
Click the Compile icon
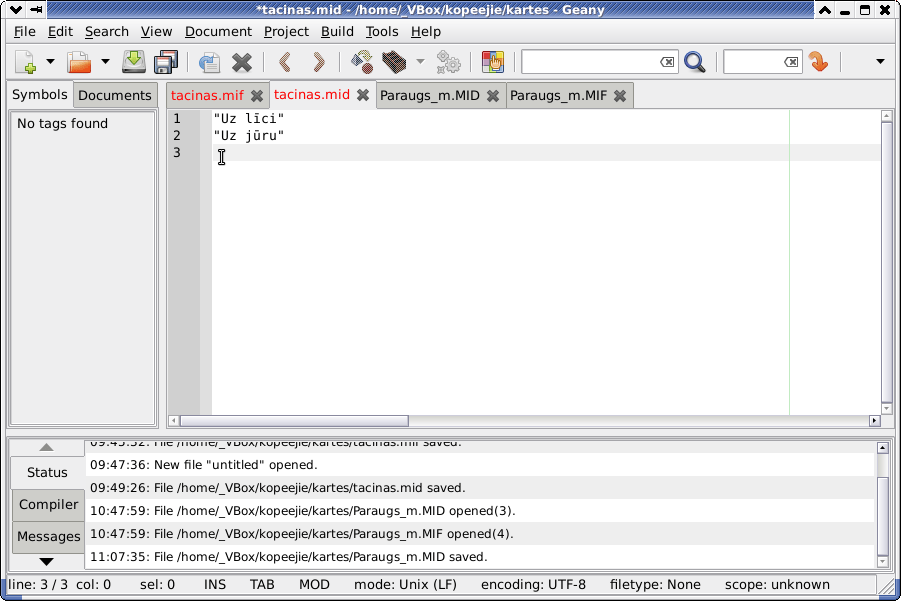[362, 62]
